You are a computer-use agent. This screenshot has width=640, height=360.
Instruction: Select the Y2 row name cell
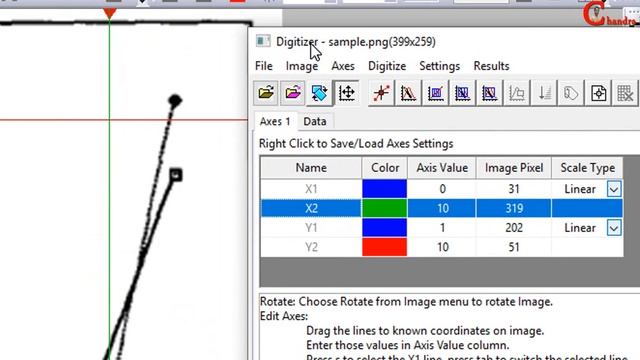(311, 247)
